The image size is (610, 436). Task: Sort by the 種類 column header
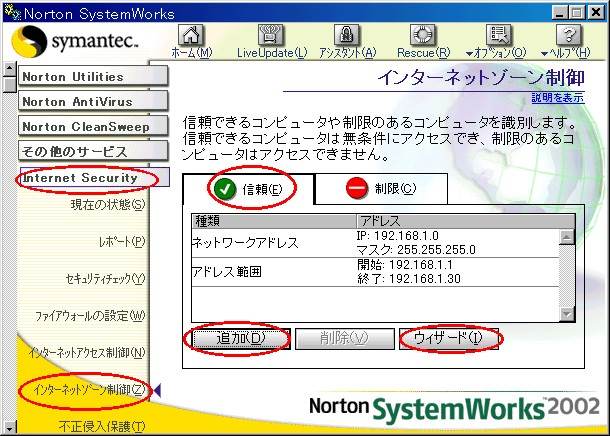tap(274, 221)
